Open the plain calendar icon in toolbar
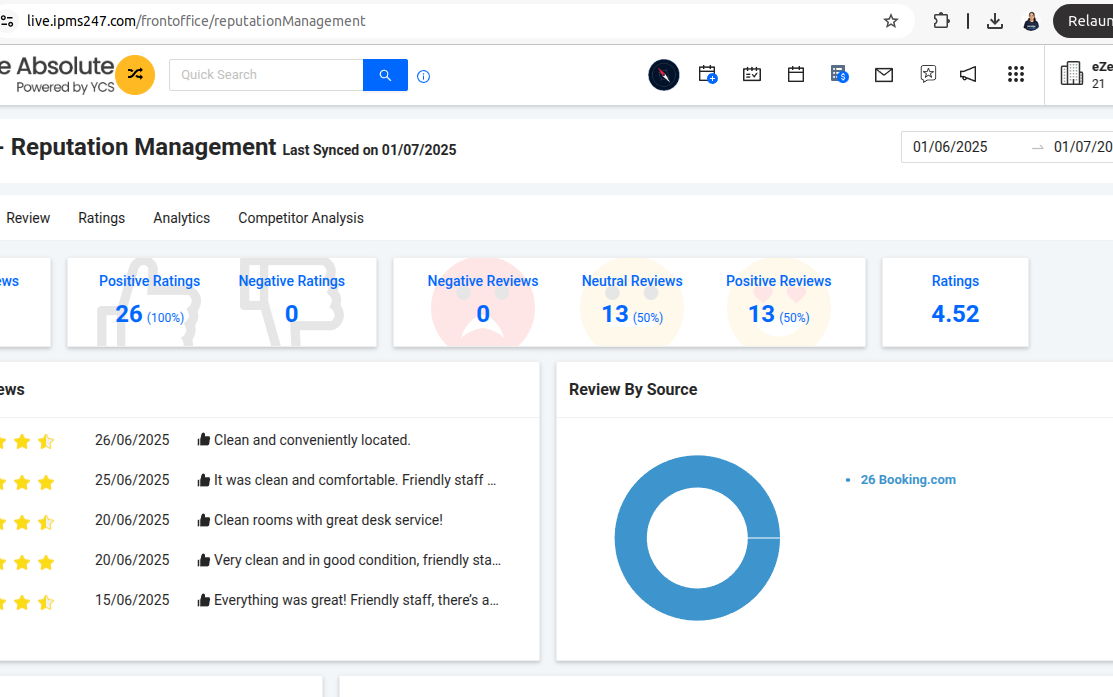Screen dimensions: 1113x697 pos(796,74)
